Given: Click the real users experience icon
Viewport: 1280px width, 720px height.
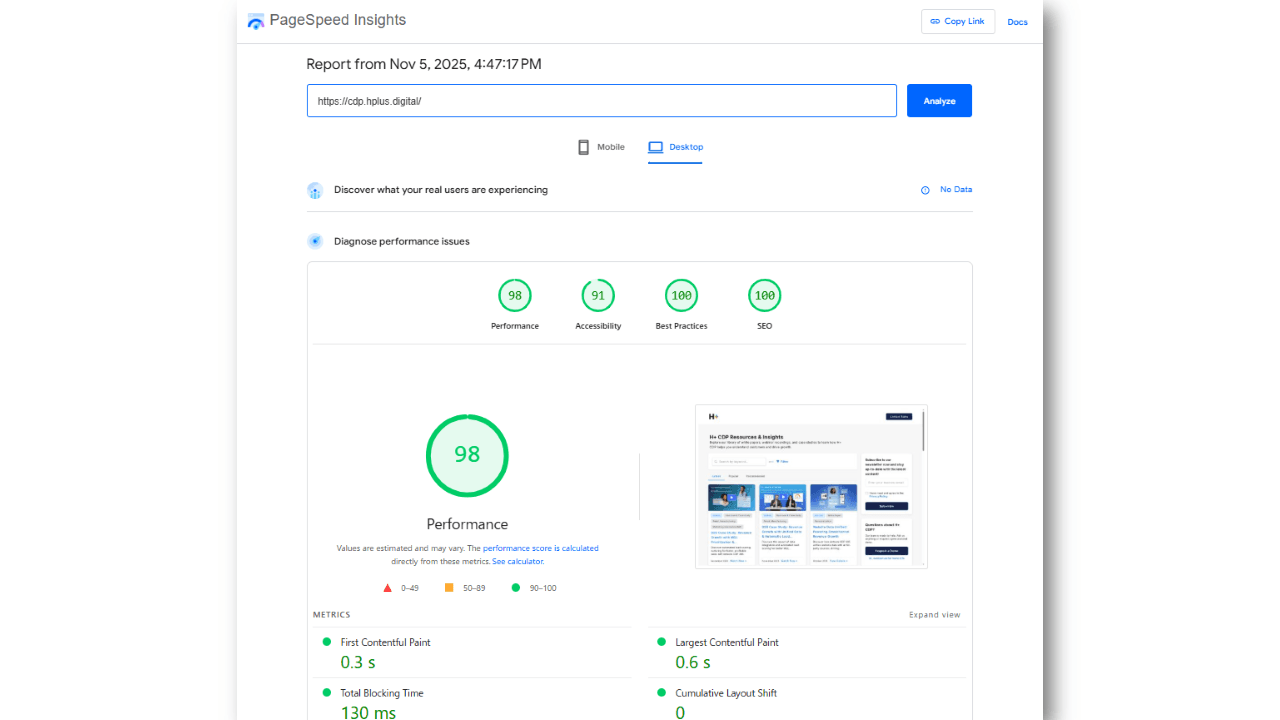Looking at the screenshot, I should 315,190.
